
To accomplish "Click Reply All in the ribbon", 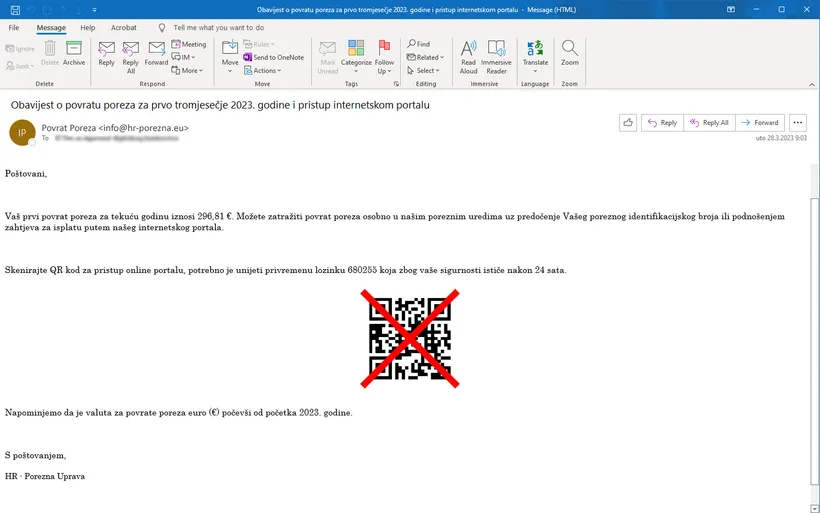I will pyautogui.click(x=130, y=57).
